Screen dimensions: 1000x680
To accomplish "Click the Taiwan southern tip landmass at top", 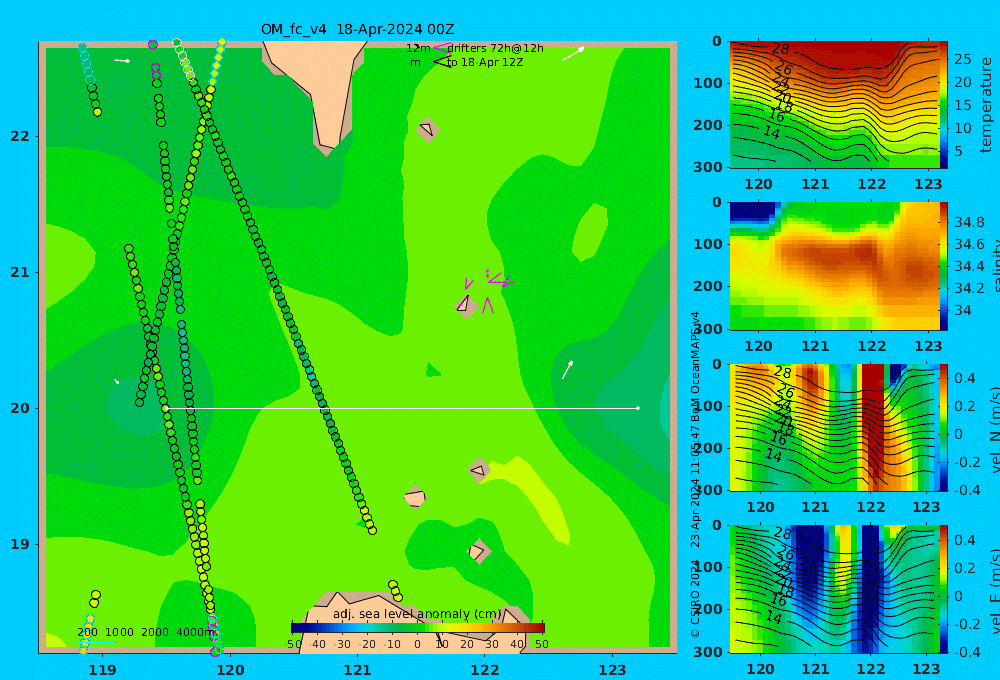I will (x=325, y=89).
